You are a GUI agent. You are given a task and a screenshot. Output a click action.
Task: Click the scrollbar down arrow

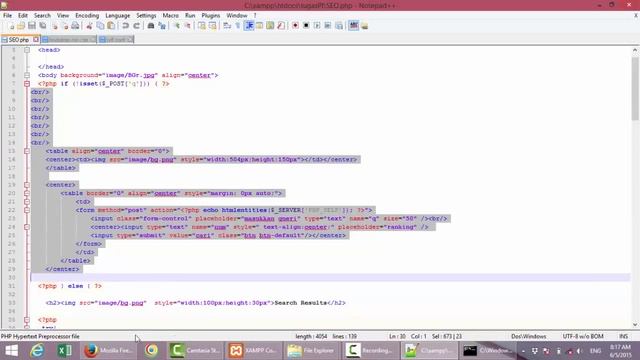tap(635, 325)
